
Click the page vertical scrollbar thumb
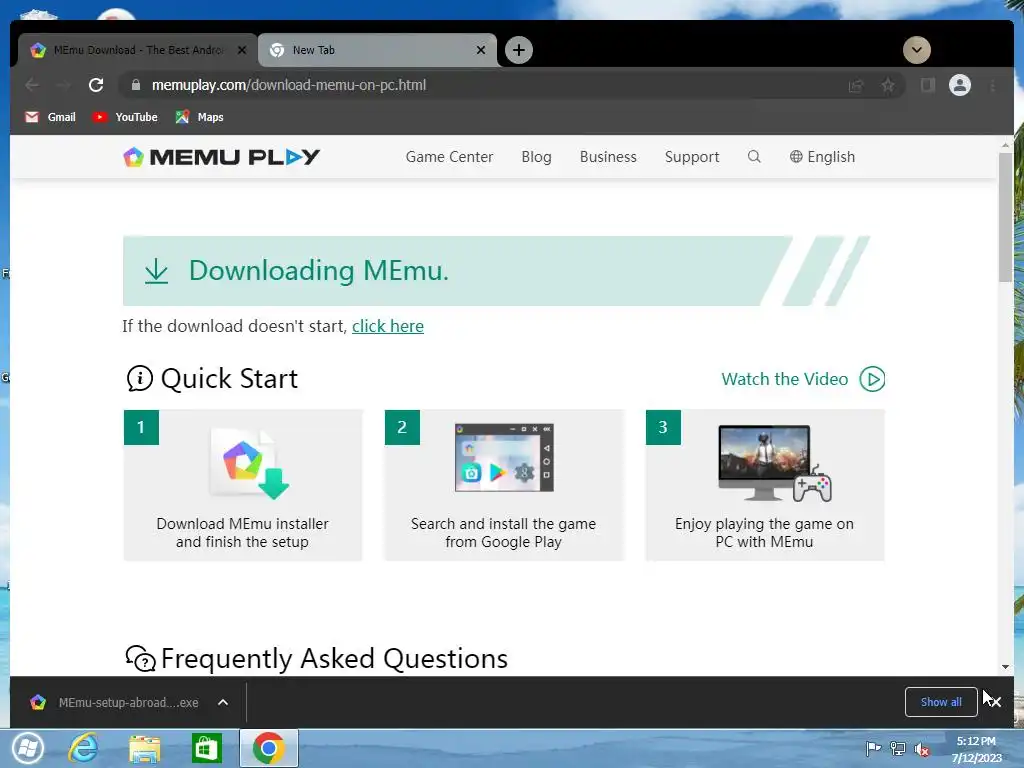pos(1005,217)
